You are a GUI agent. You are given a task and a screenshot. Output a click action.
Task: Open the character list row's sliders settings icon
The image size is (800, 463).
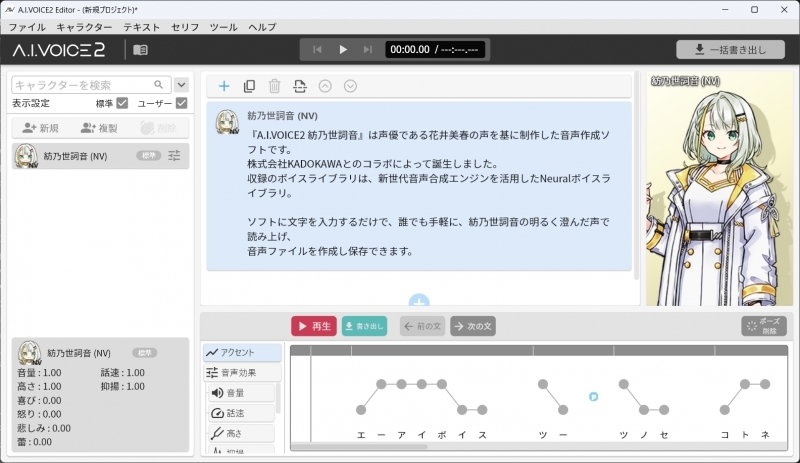click(x=174, y=156)
